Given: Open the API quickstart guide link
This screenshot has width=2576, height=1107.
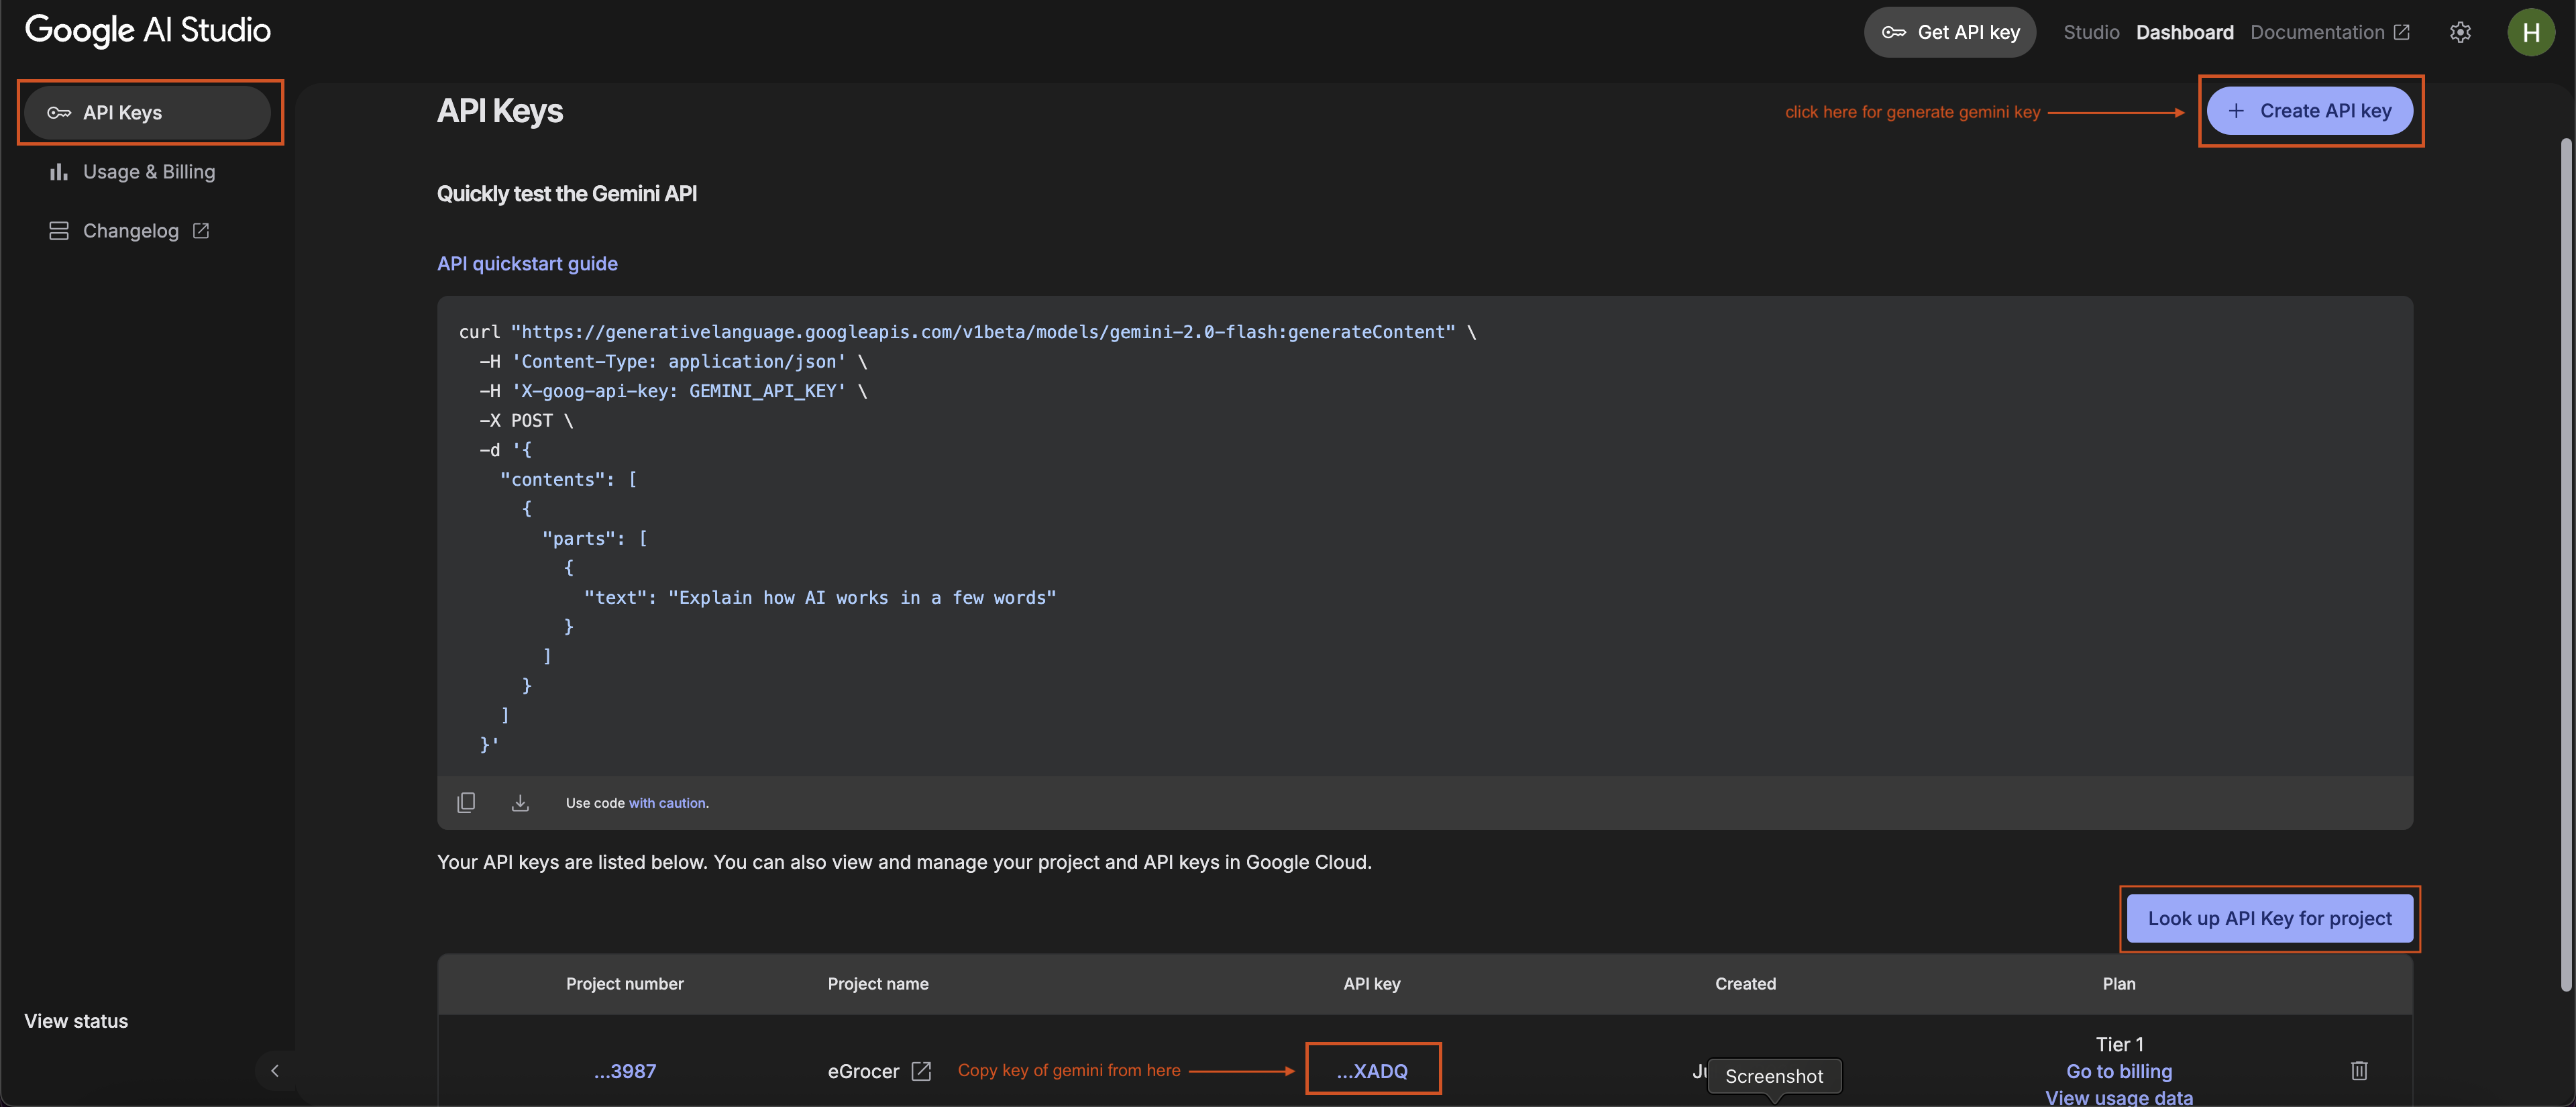Looking at the screenshot, I should (527, 264).
